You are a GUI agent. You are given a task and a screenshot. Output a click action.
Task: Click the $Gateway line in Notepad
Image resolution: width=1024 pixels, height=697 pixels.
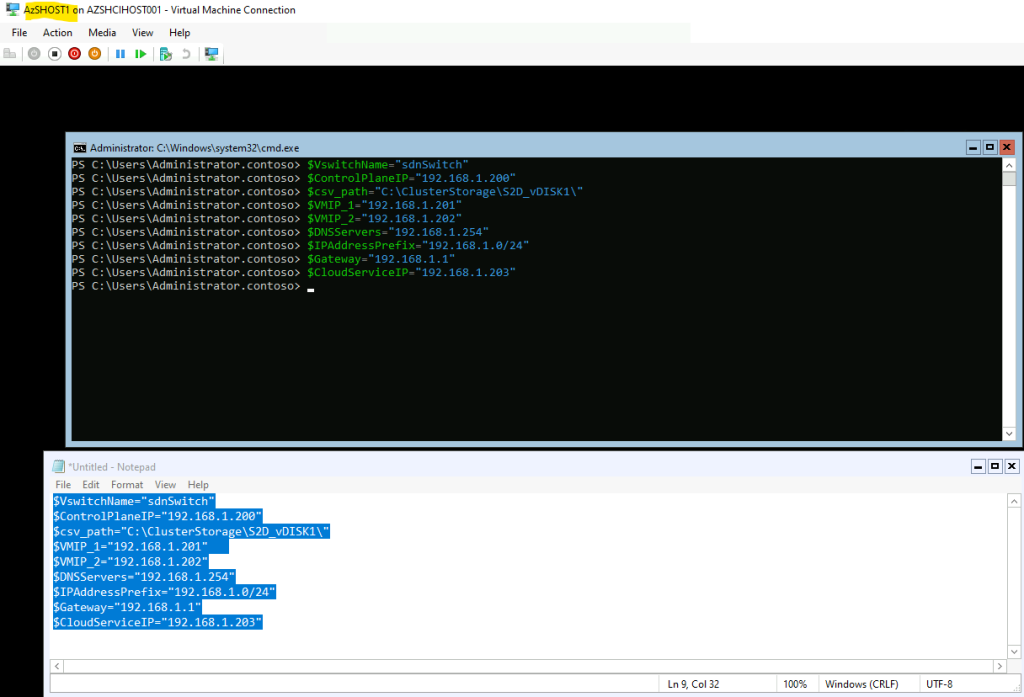coord(127,607)
